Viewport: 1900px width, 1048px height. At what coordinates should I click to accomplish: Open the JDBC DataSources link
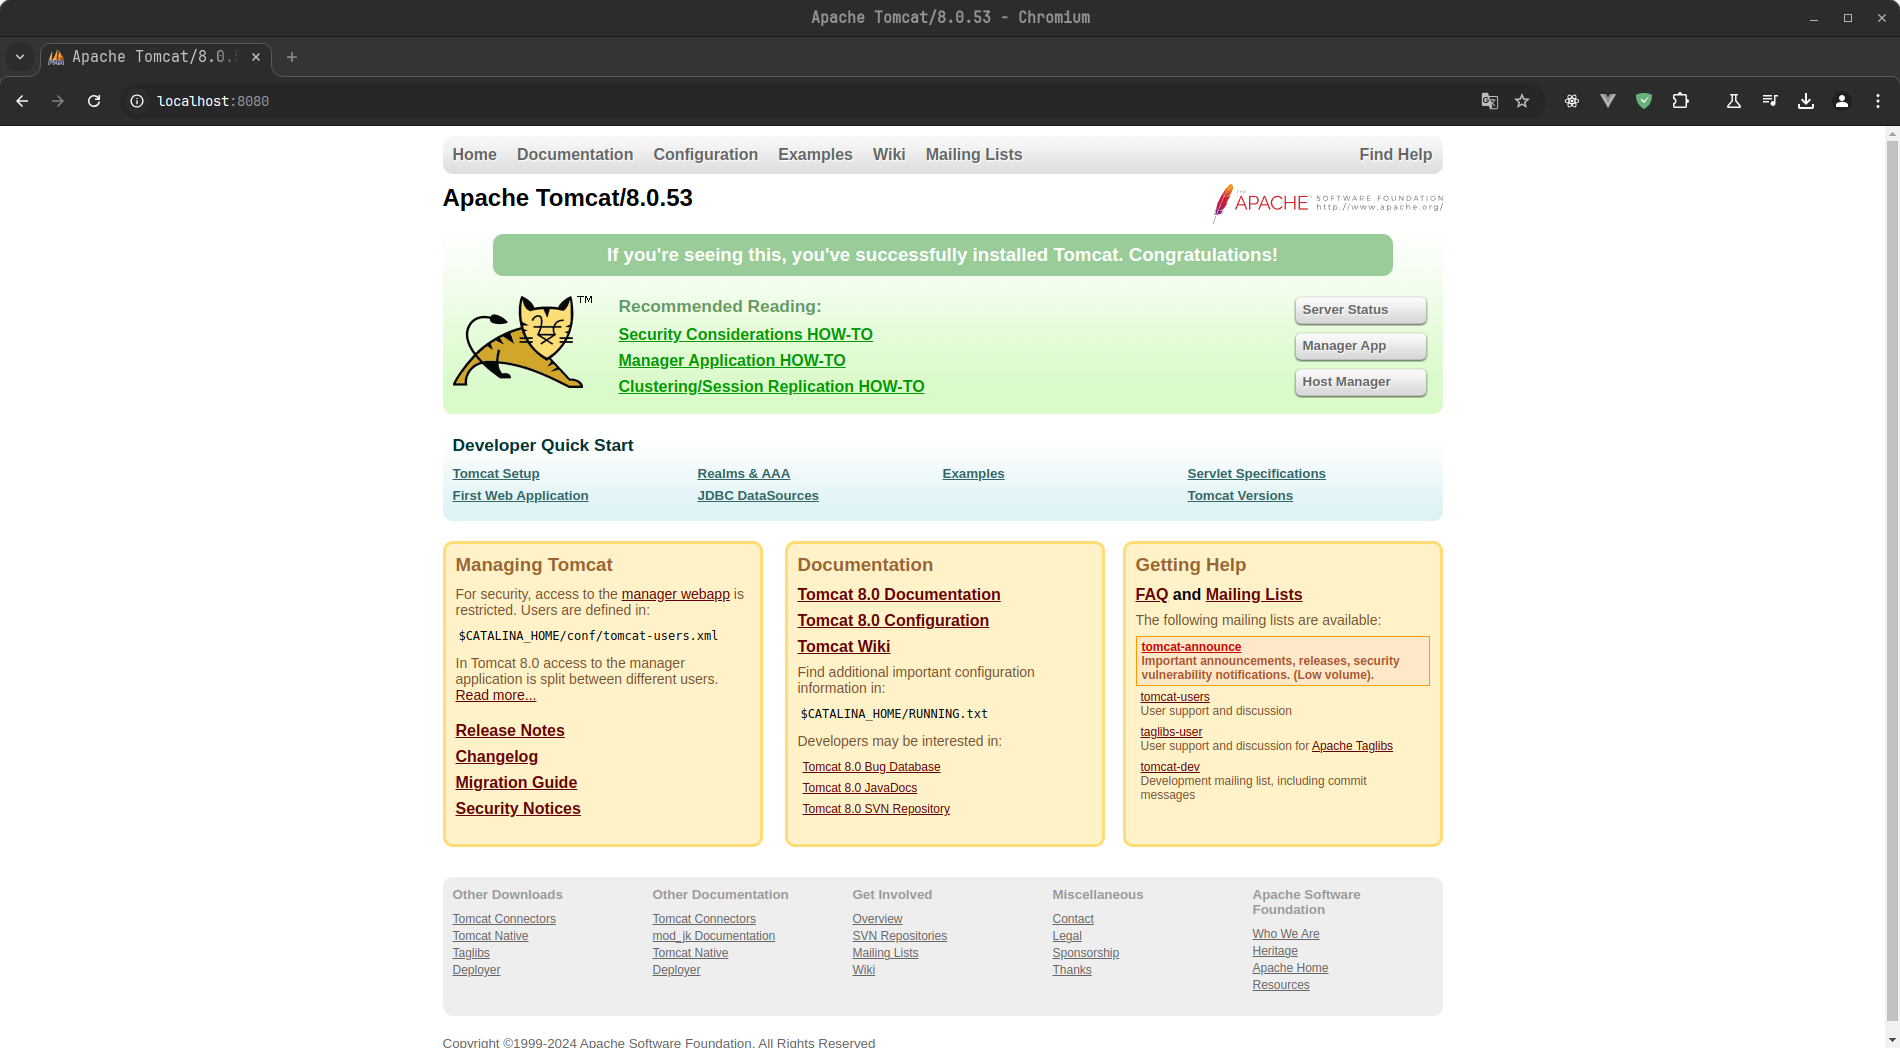click(x=758, y=496)
